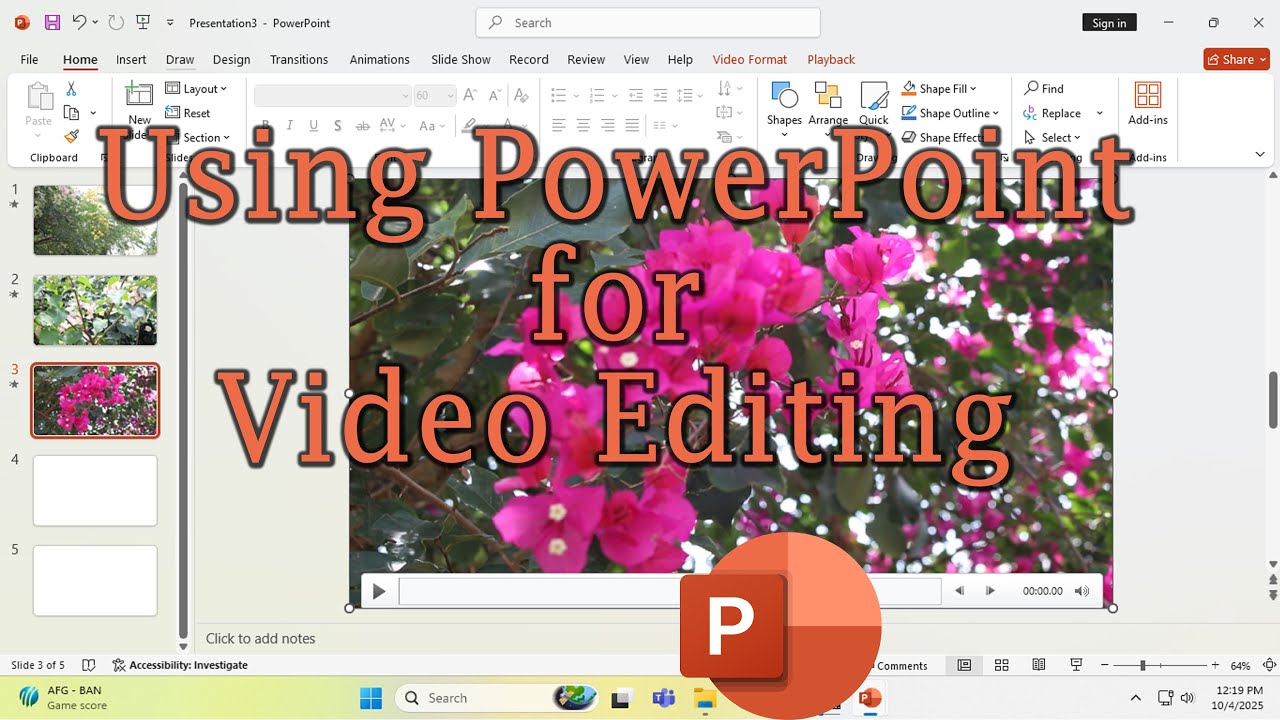Switch to Reading View
Viewport: 1280px width, 720px height.
(x=1039, y=665)
